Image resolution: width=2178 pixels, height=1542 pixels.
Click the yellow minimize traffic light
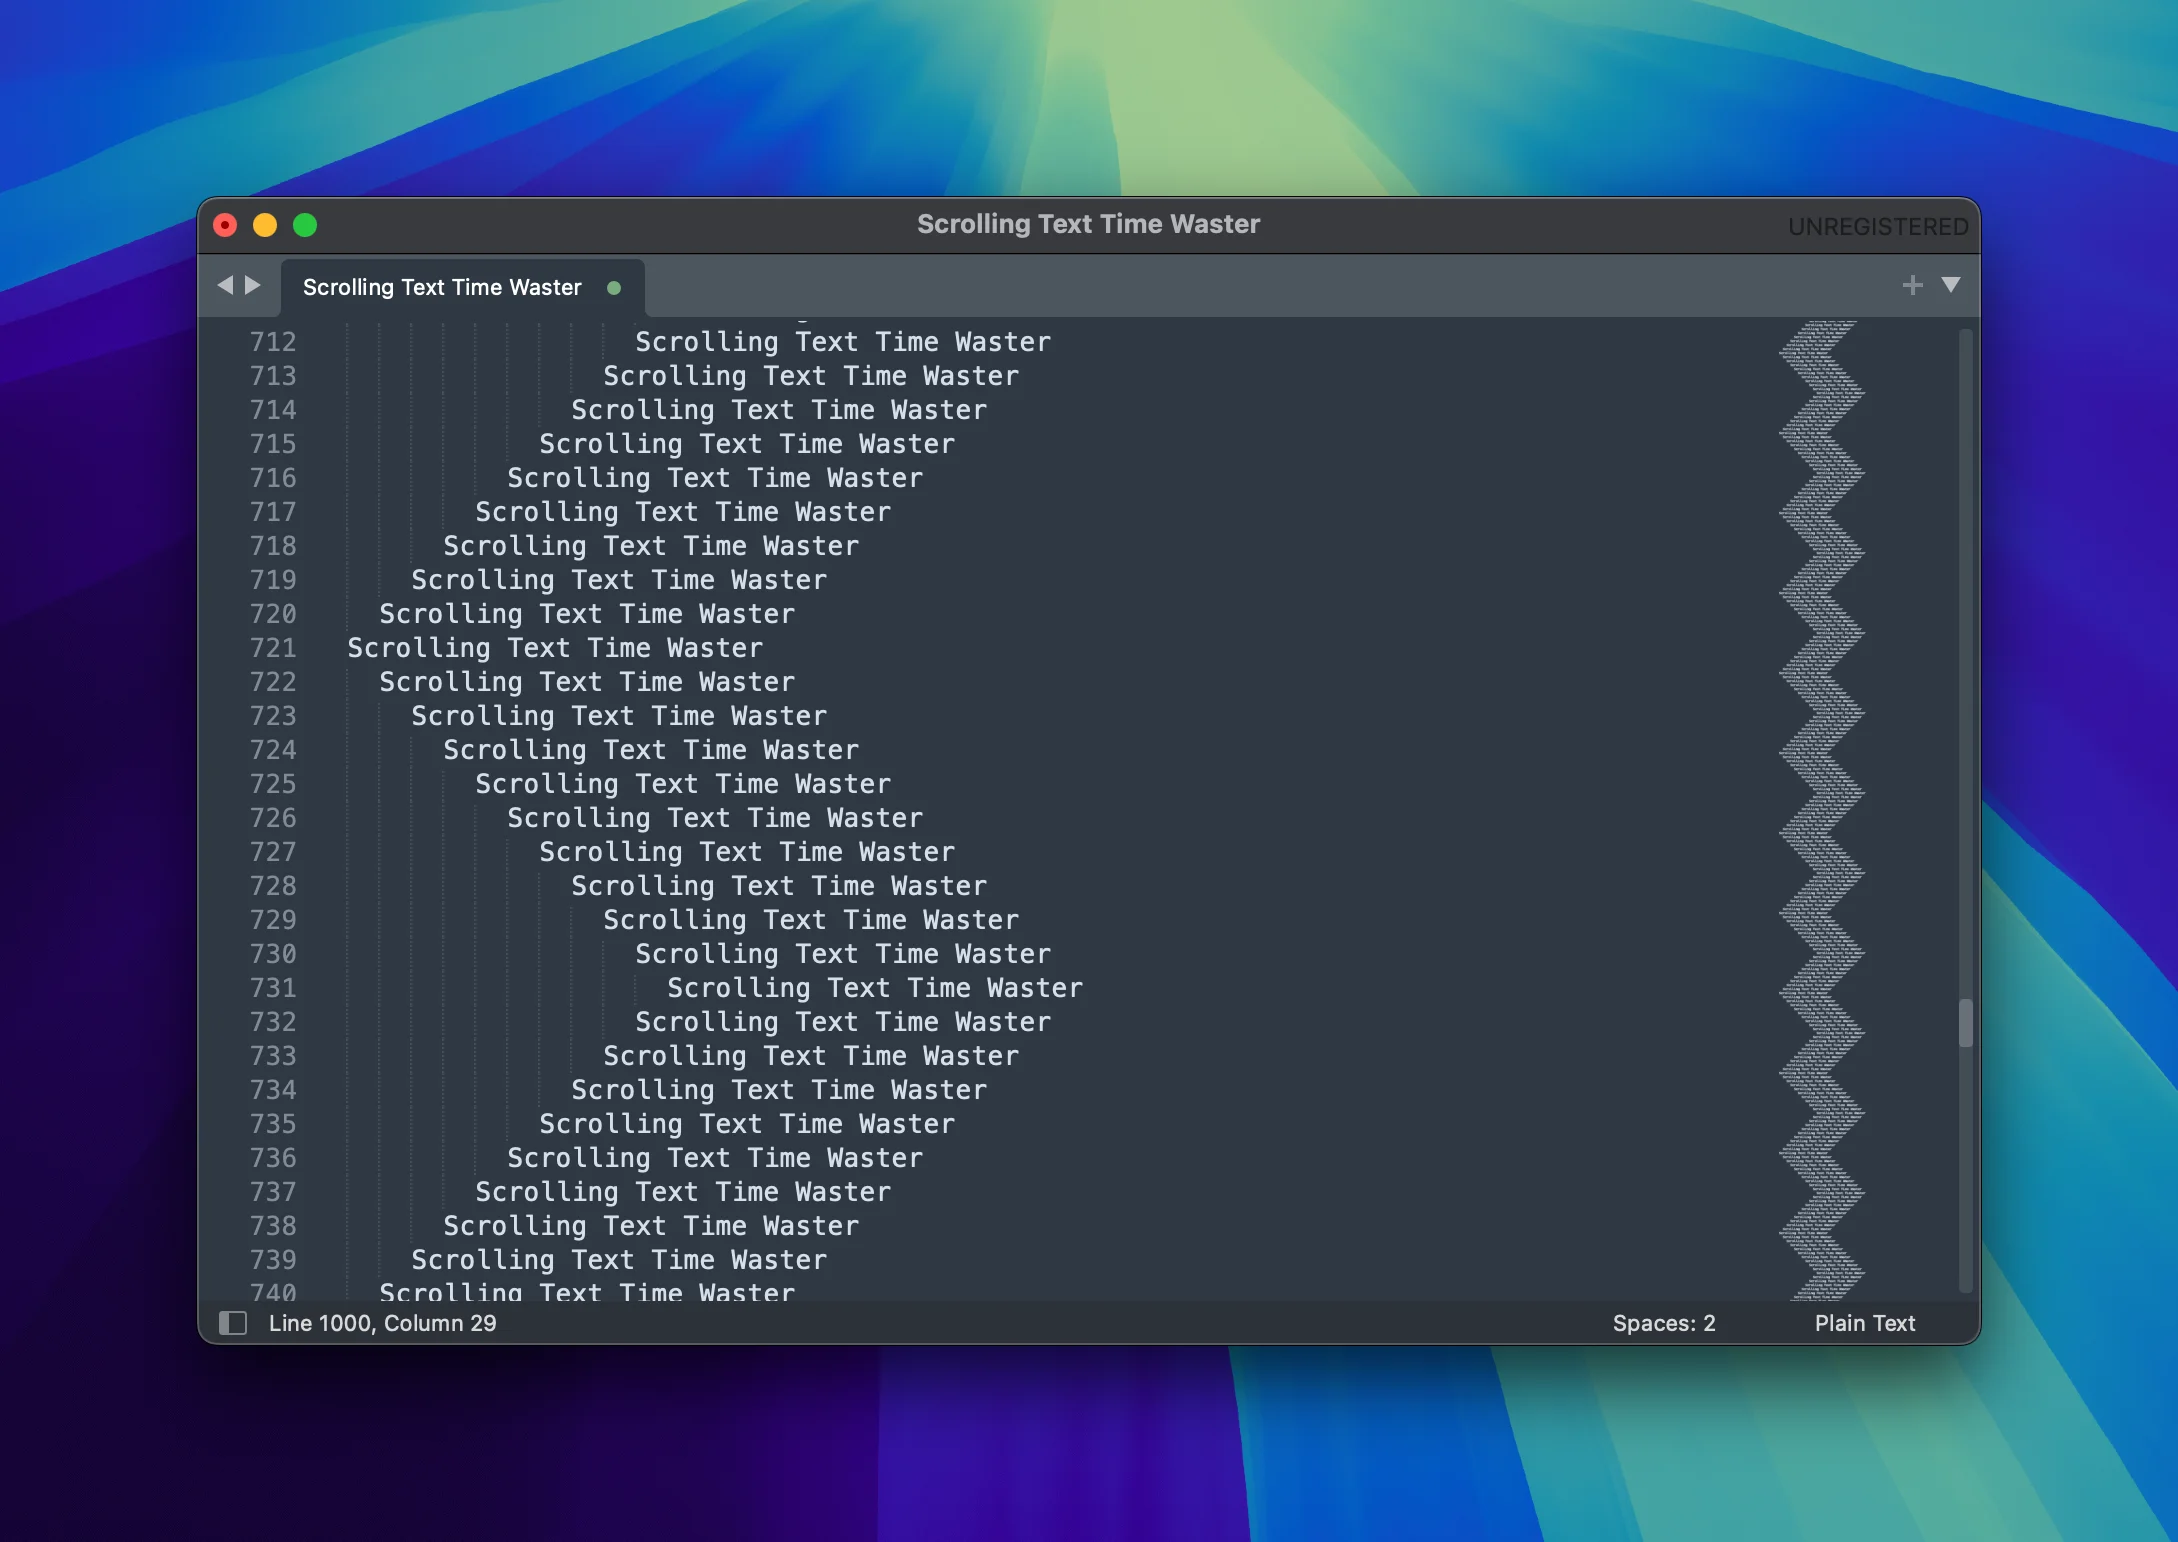pos(265,225)
